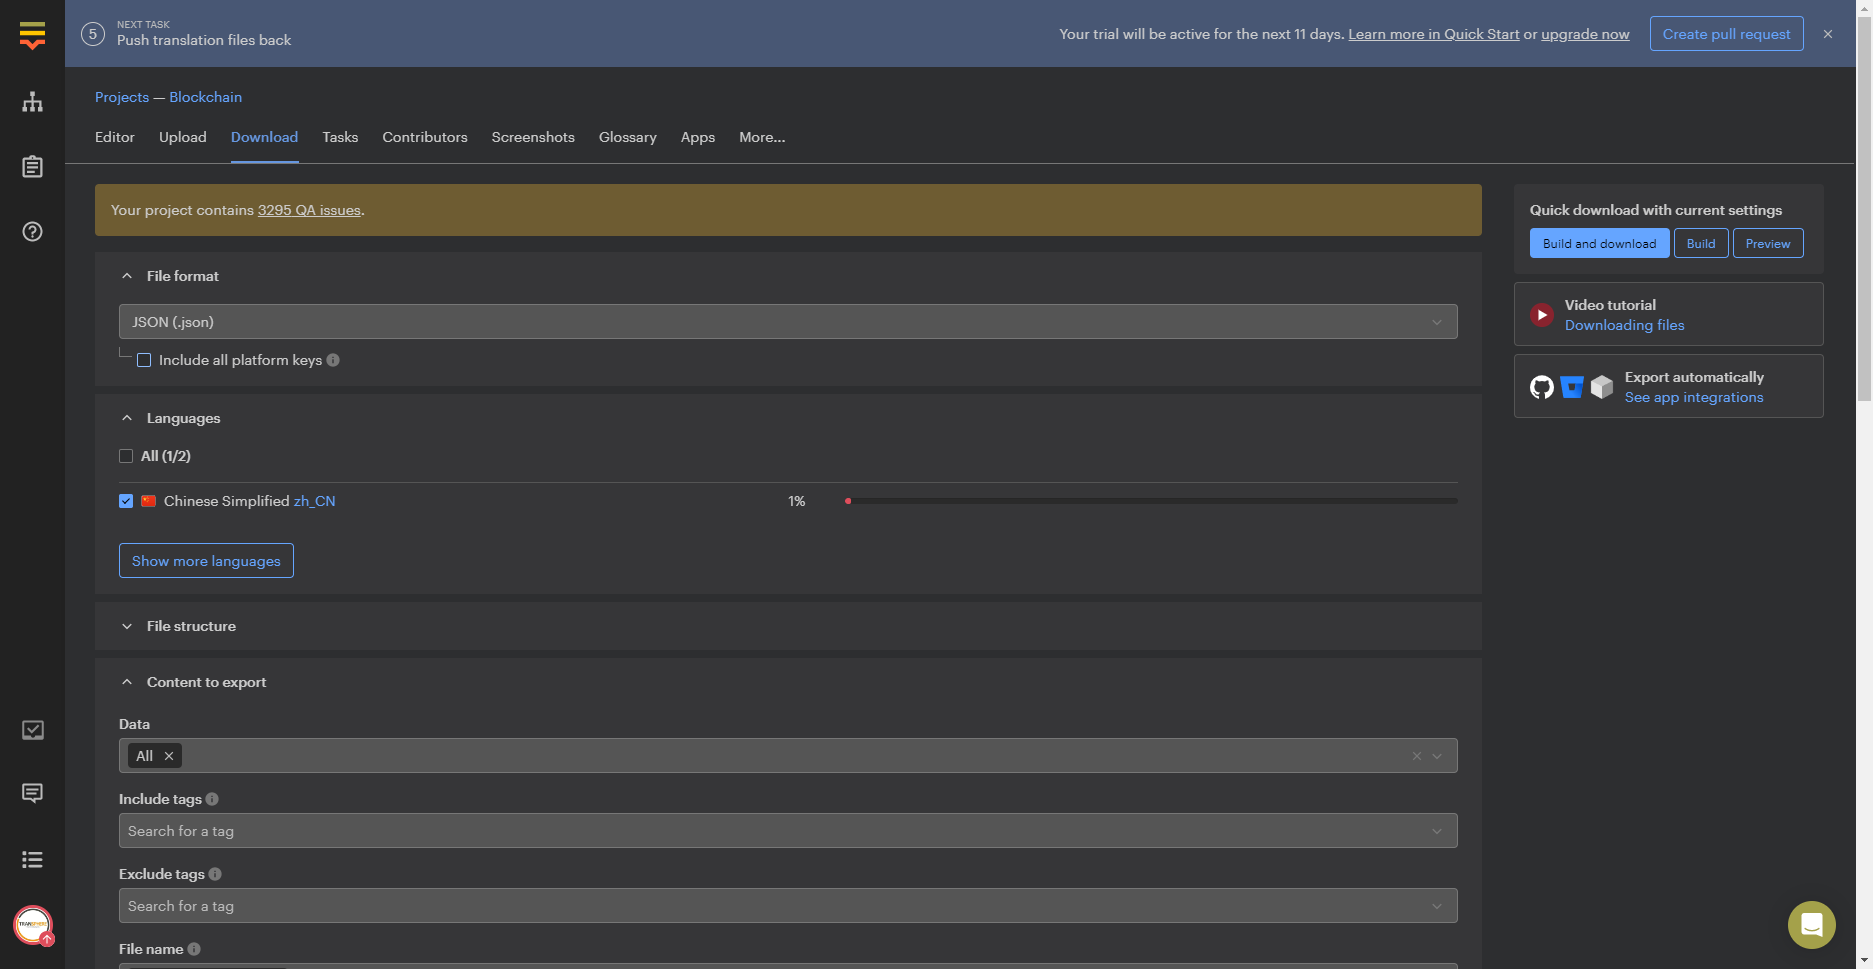Open the QA checks icon in sidebar
Viewport: 1873px width, 969px height.
coord(32,730)
